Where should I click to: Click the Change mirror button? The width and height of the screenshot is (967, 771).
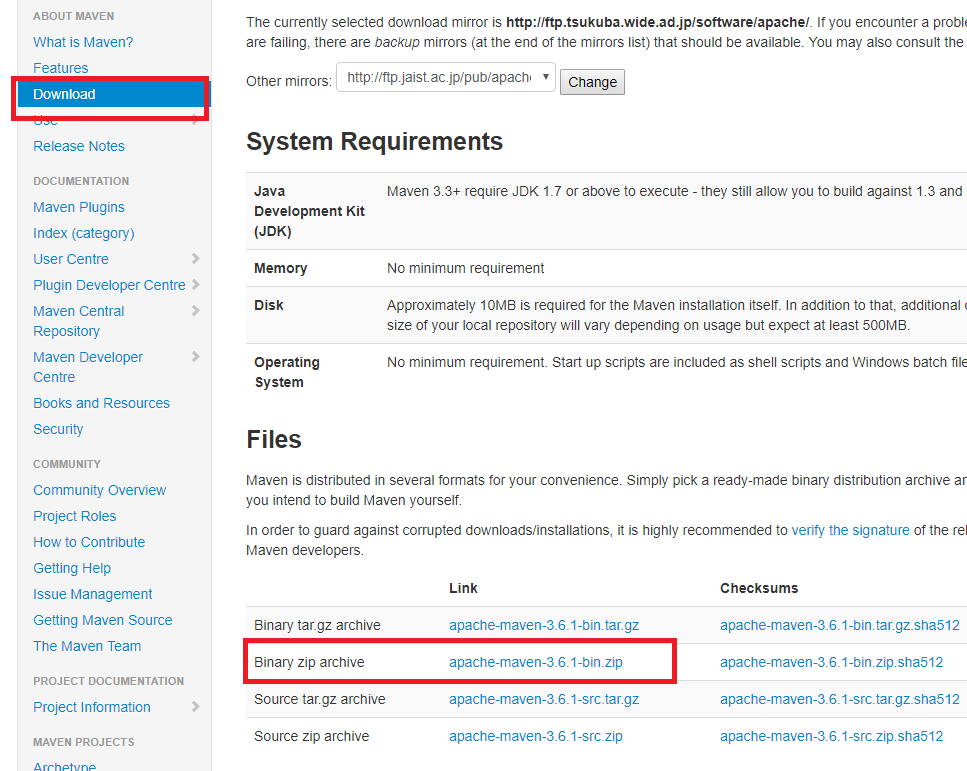click(592, 82)
